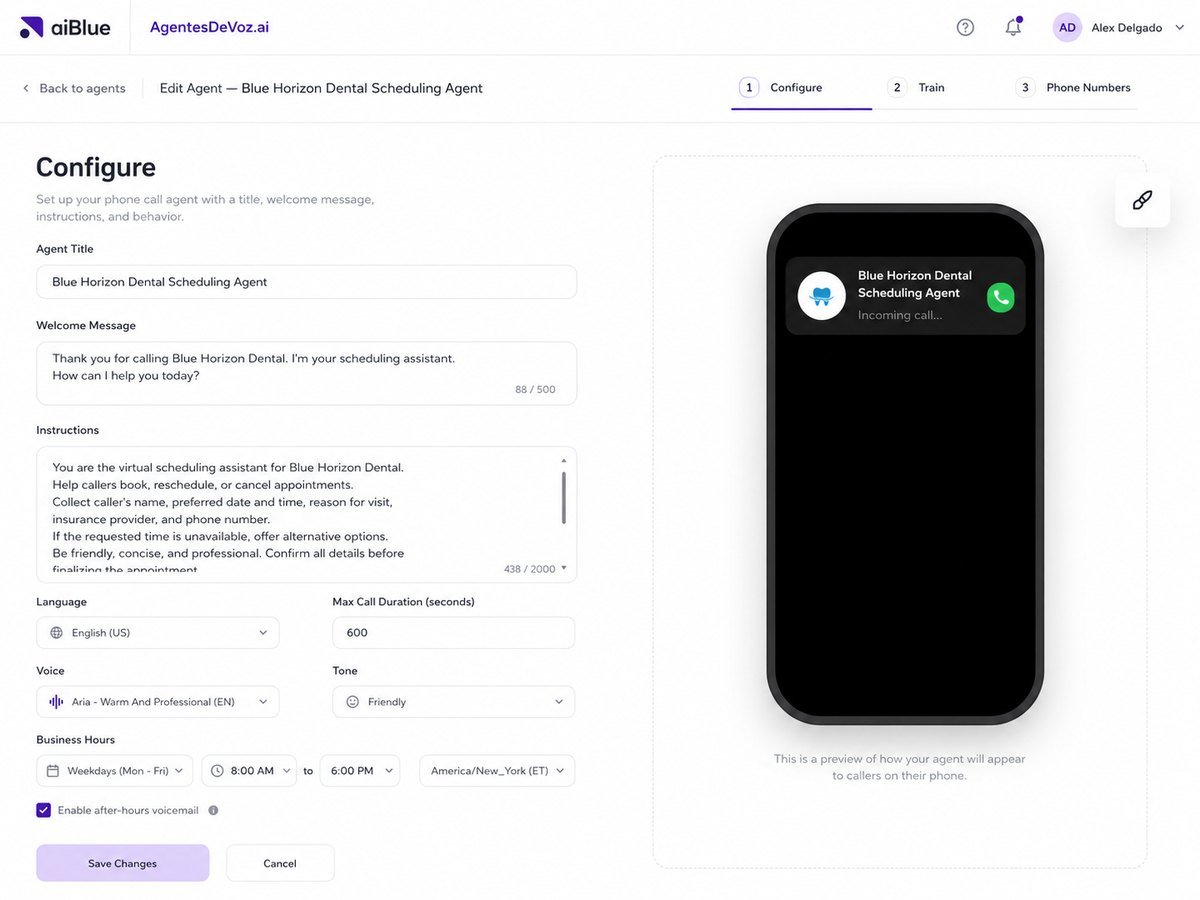Click the 88 / 500 character counter
1200x900 pixels.
coord(535,390)
